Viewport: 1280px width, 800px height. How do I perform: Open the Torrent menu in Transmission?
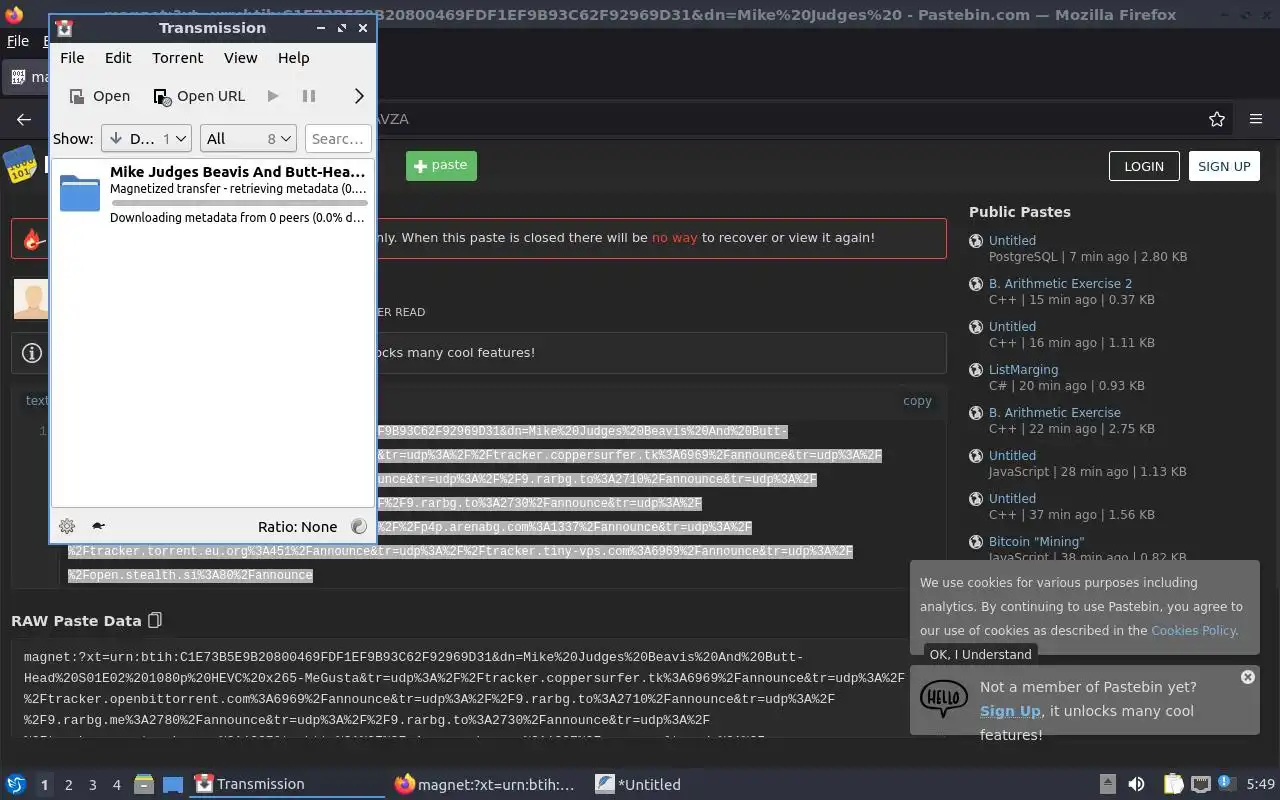(177, 58)
